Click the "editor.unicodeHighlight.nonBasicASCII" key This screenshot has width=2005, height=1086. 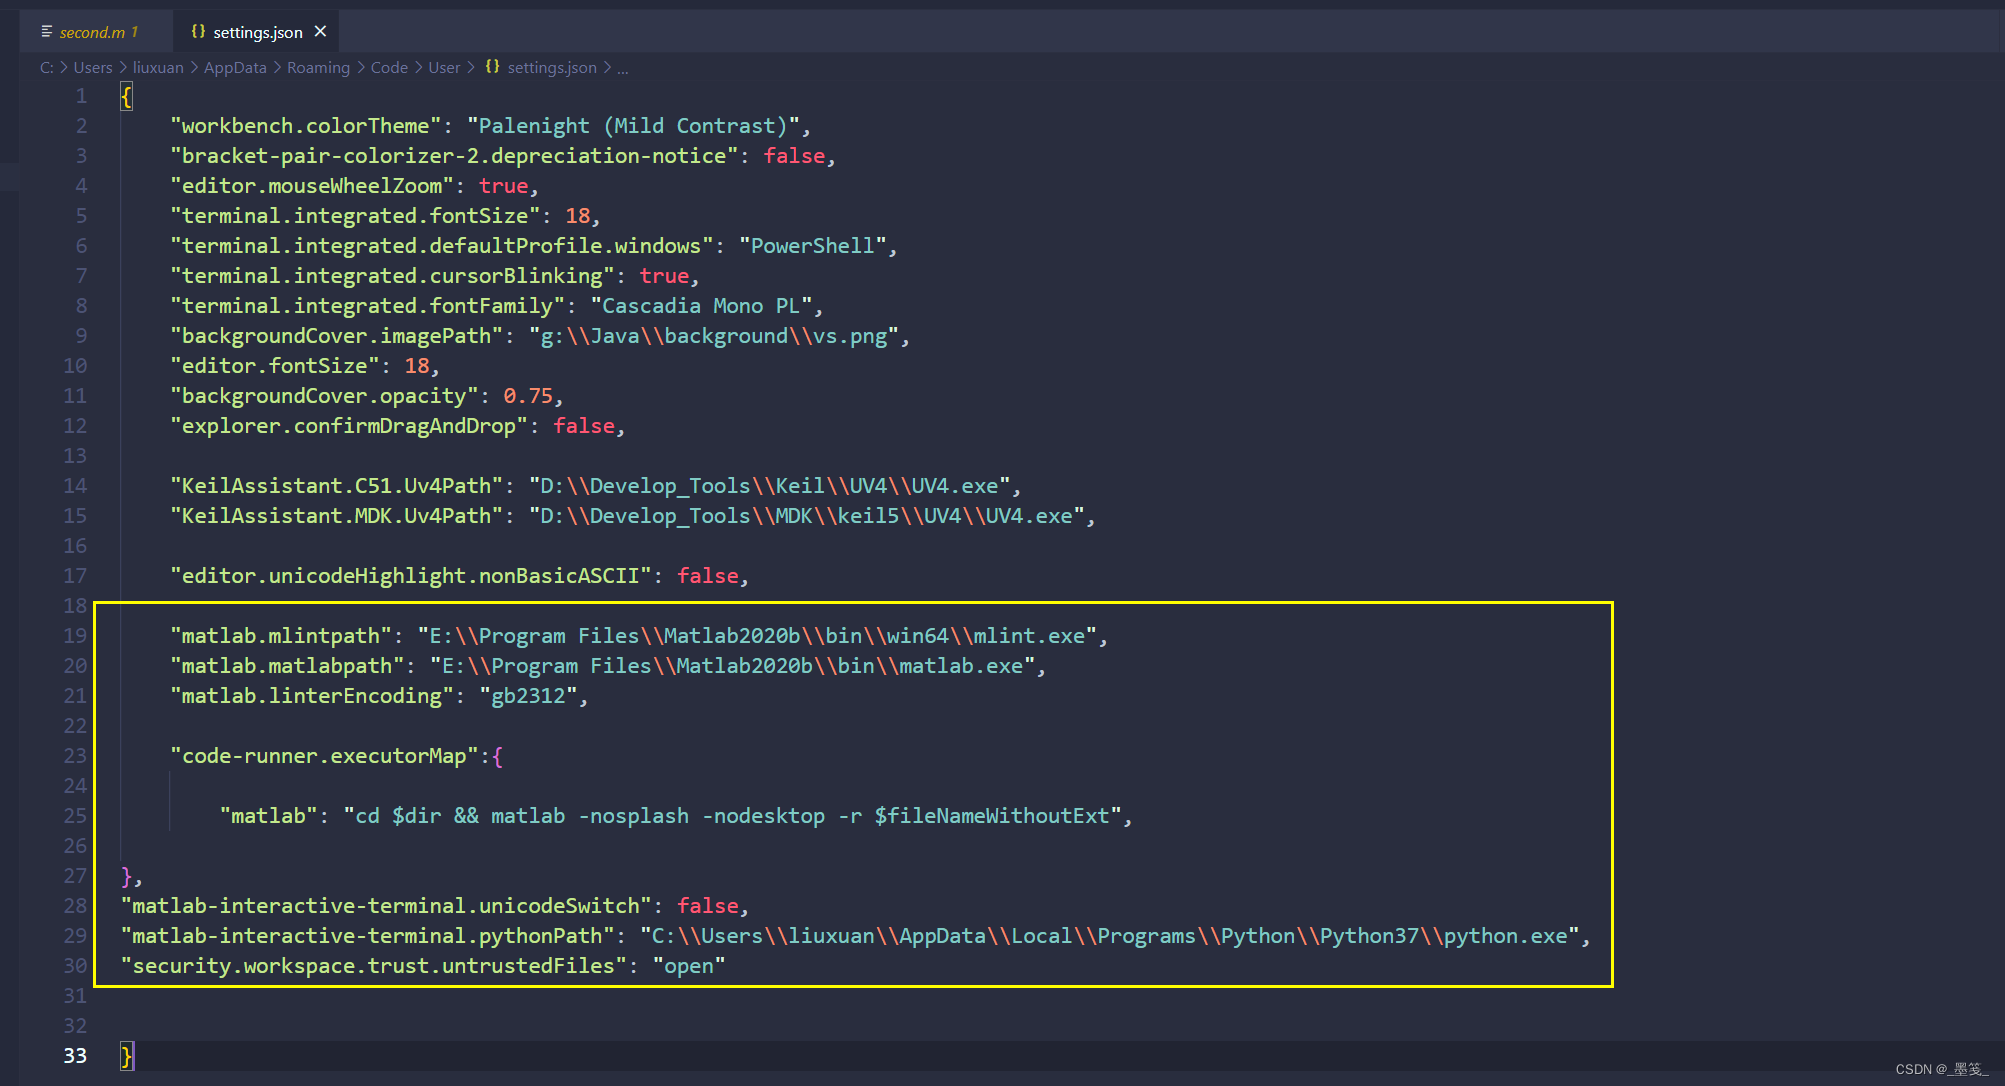pos(411,576)
